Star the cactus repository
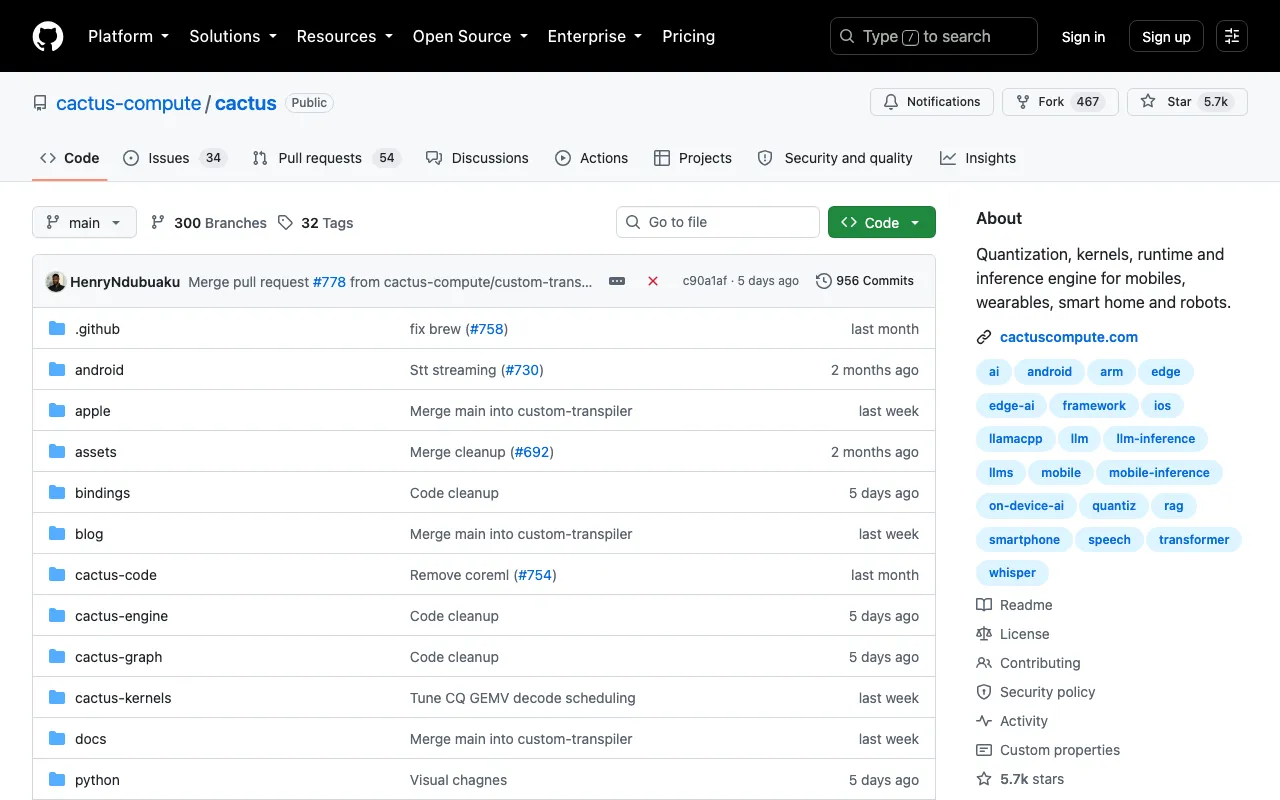 pos(1187,102)
